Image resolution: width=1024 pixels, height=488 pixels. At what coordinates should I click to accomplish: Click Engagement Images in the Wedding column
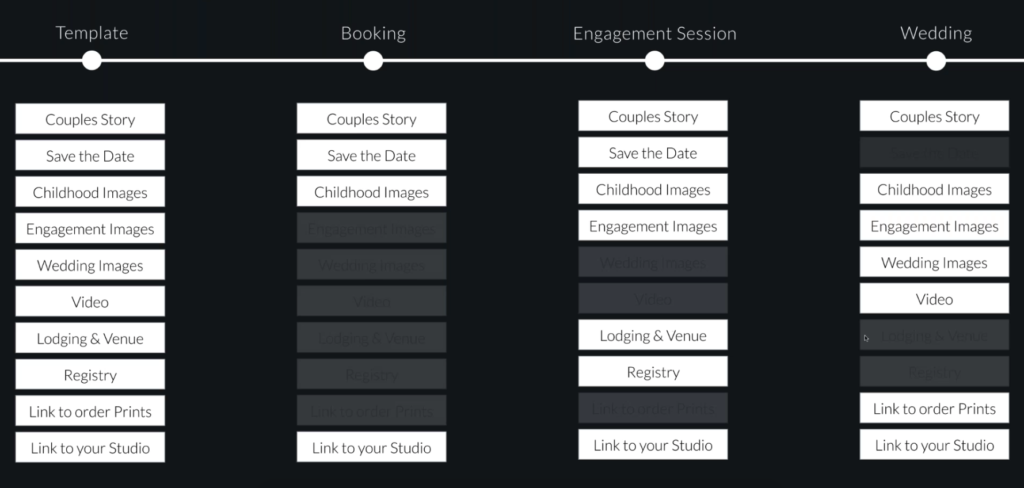click(x=935, y=225)
